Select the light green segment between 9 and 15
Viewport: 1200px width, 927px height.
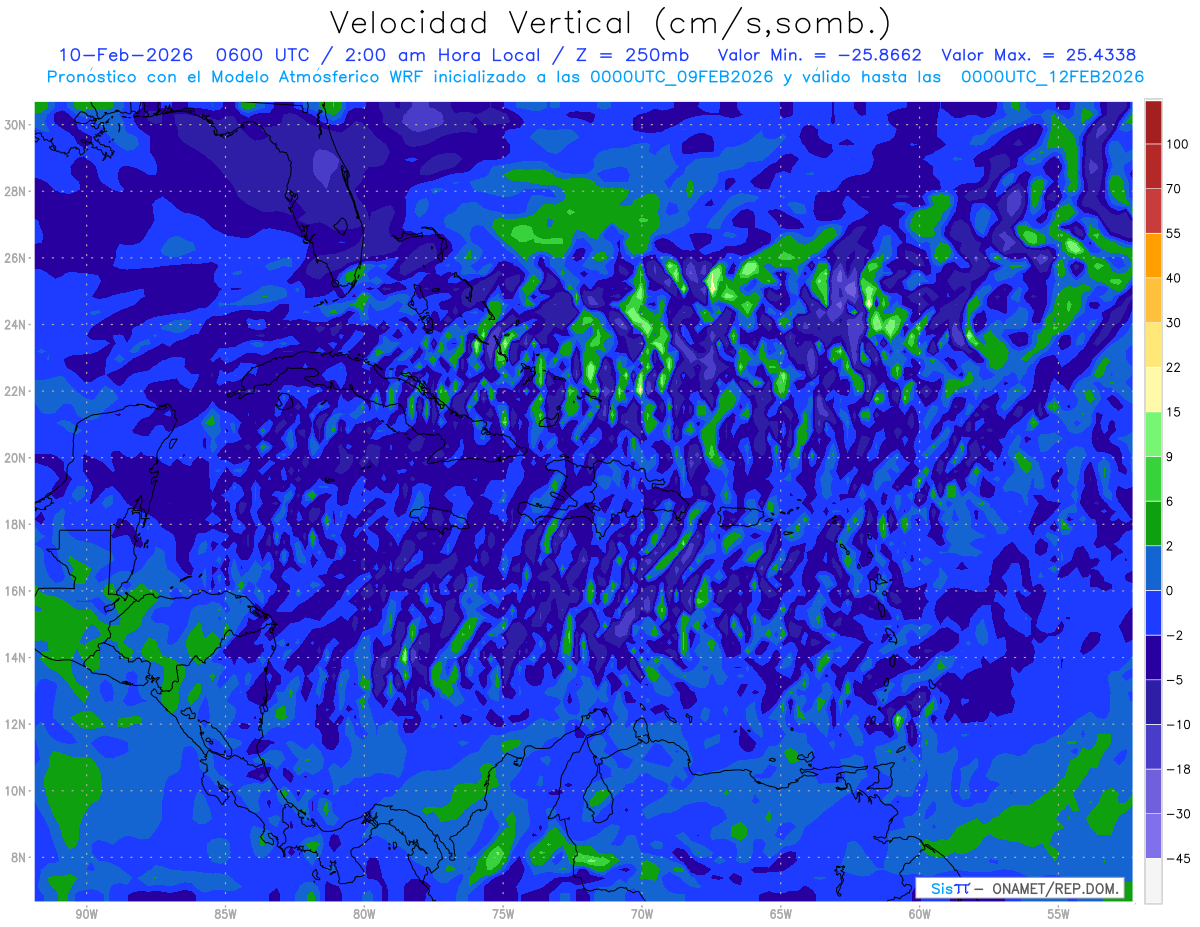1153,434
